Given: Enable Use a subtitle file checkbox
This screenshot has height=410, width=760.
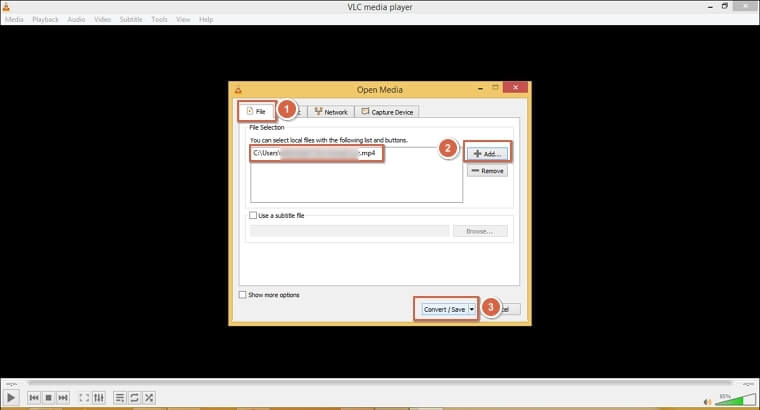Looking at the screenshot, I should click(253, 215).
